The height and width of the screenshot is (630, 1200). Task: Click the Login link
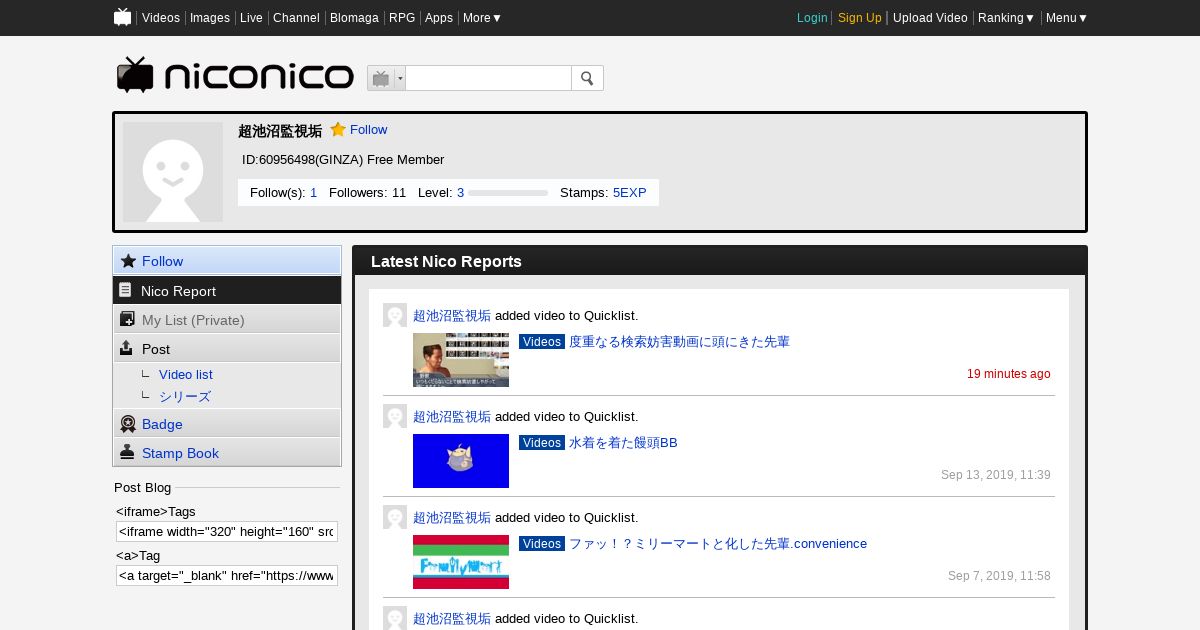point(812,18)
